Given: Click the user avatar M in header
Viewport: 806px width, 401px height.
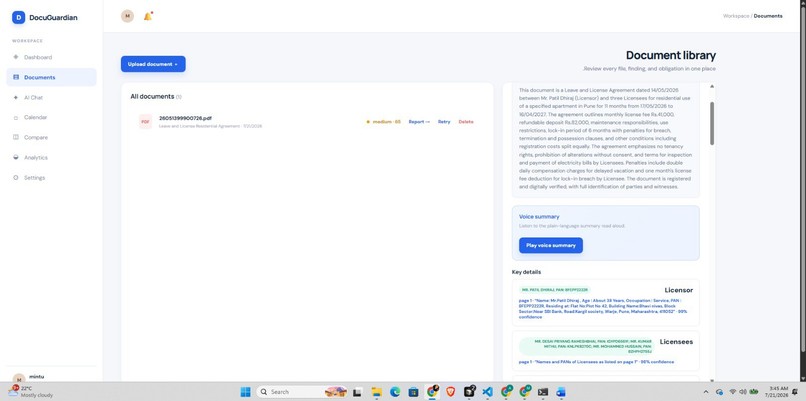Looking at the screenshot, I should pyautogui.click(x=127, y=16).
